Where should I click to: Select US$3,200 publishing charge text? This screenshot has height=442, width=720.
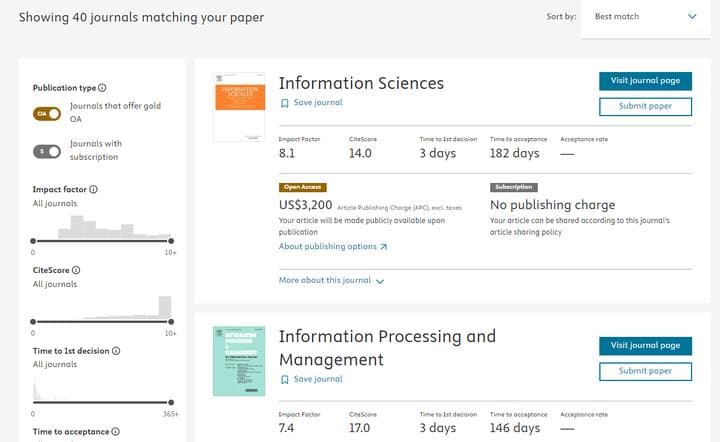coord(305,205)
